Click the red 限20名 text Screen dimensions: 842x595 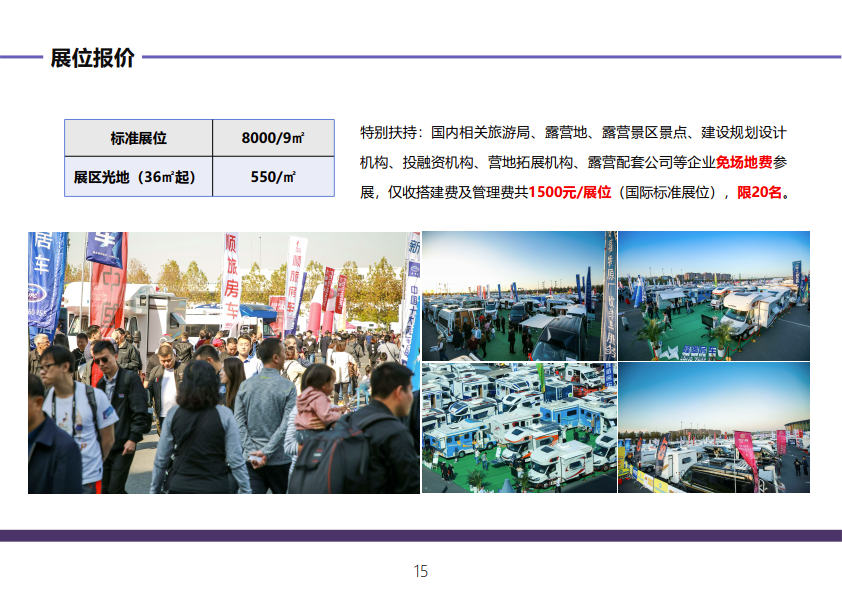[x=759, y=192]
